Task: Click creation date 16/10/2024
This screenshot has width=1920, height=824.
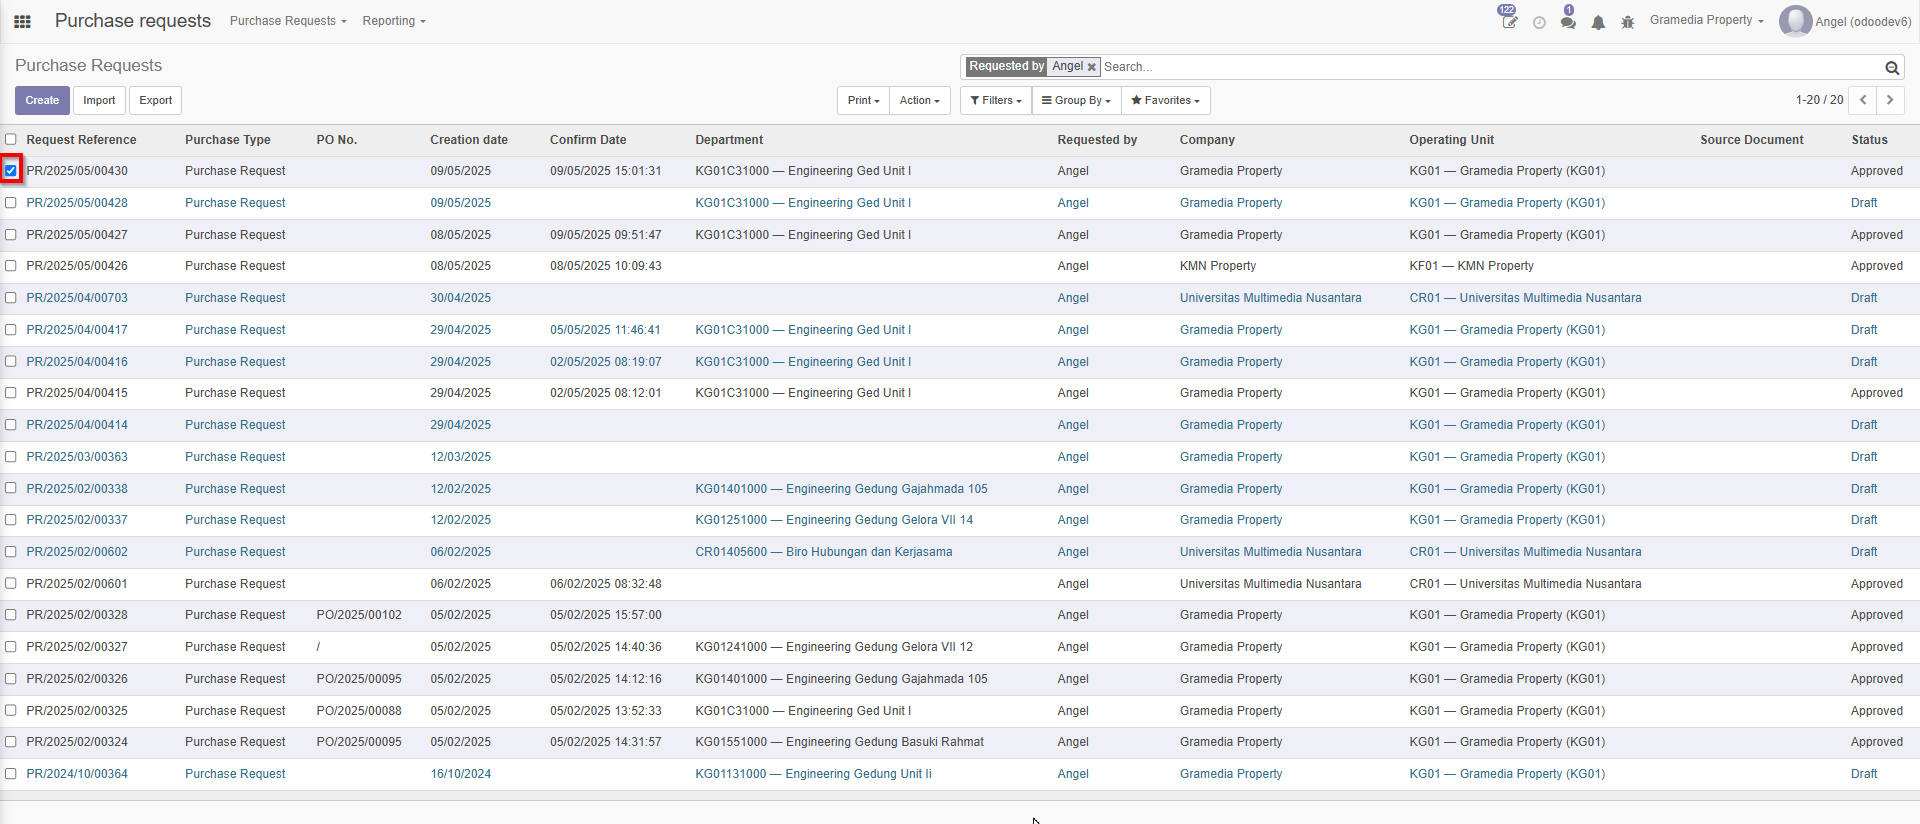Action: pyautogui.click(x=461, y=774)
